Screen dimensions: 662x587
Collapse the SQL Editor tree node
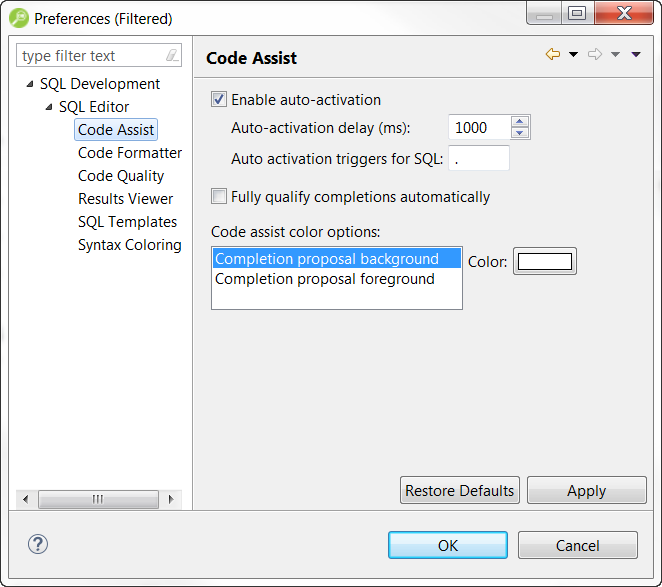(49, 107)
